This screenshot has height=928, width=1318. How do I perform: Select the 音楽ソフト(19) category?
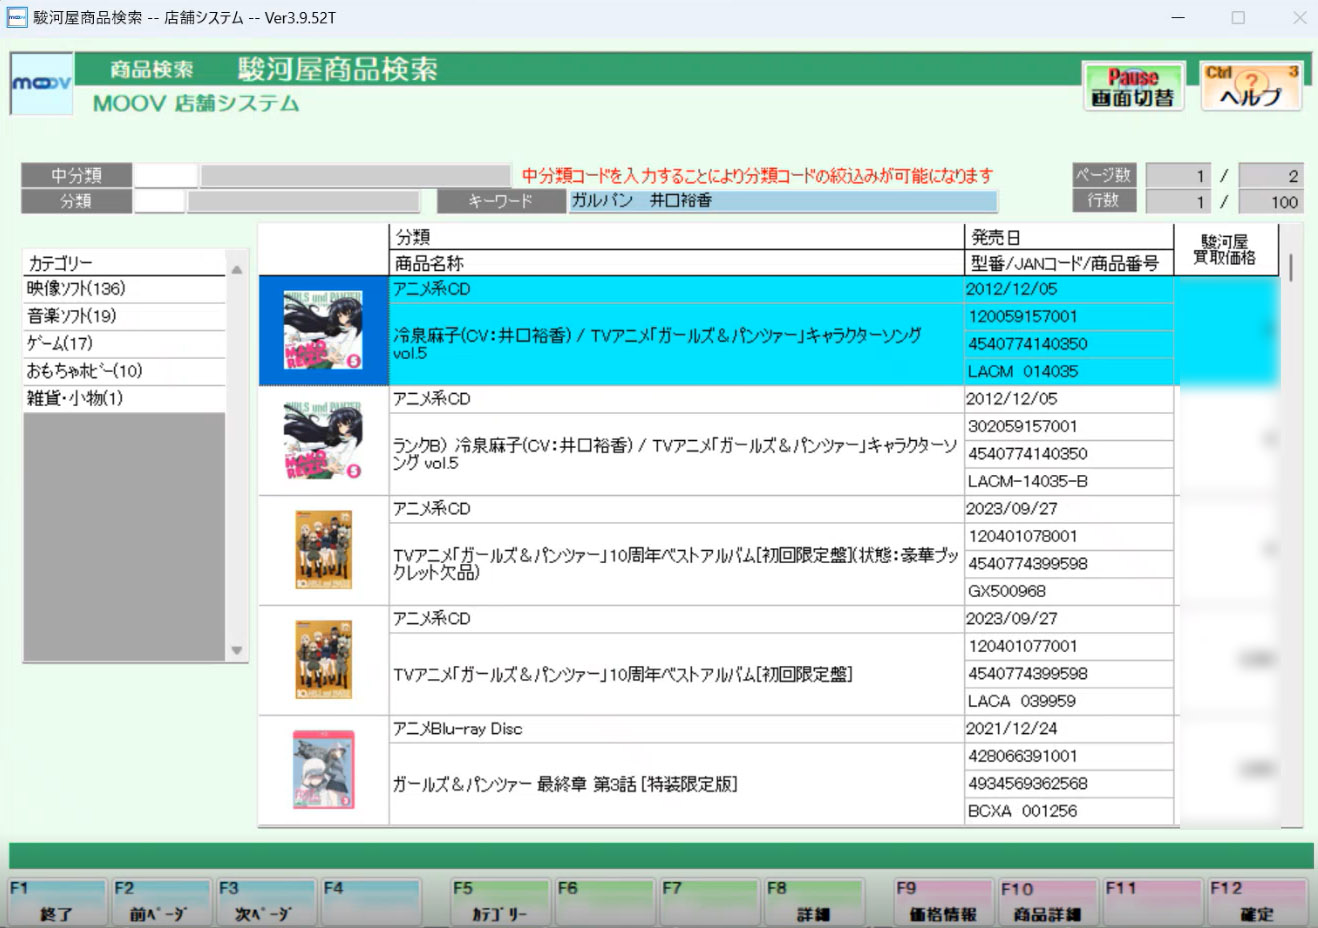(x=125, y=316)
